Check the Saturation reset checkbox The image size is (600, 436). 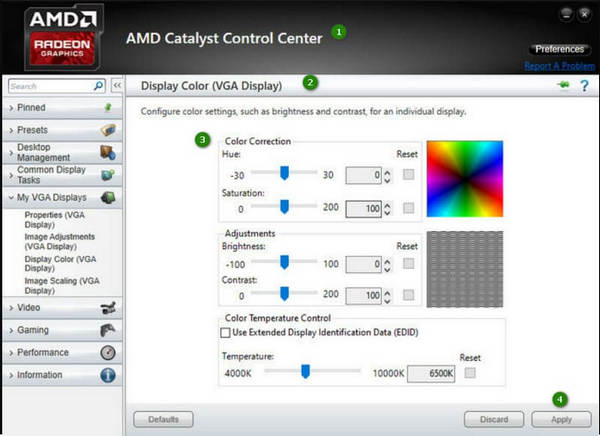pos(408,208)
